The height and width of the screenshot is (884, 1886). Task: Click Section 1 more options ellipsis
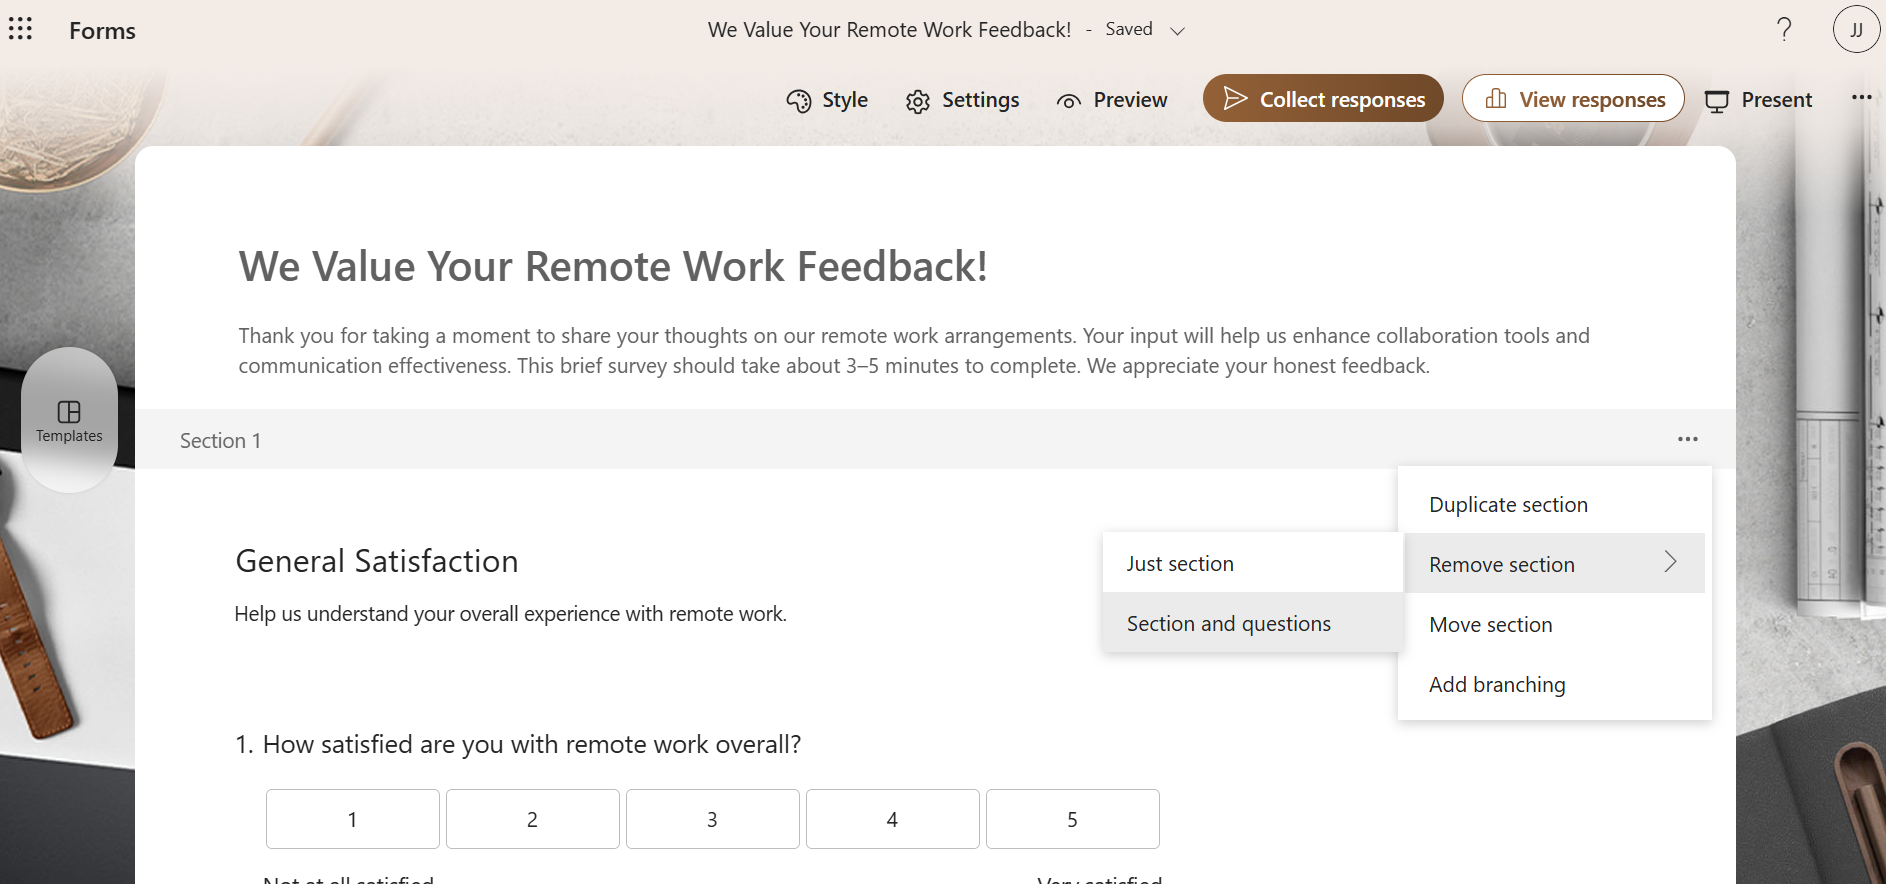pyautogui.click(x=1688, y=439)
